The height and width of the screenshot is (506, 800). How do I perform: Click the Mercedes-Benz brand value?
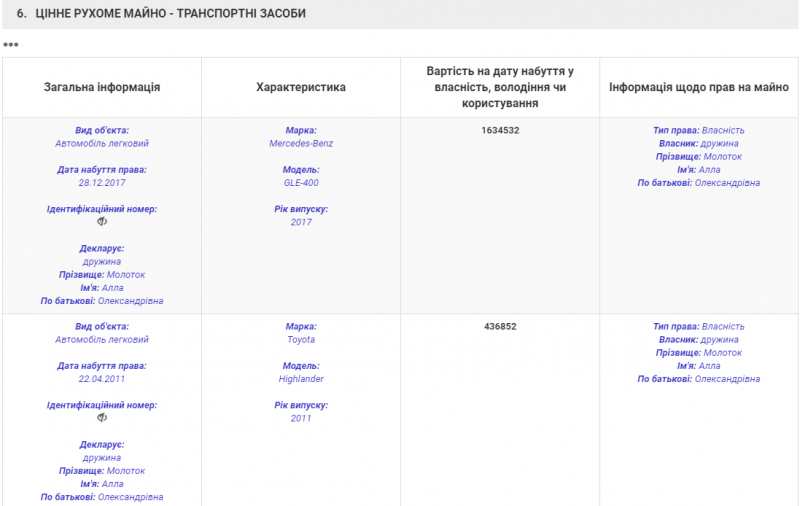tap(301, 144)
